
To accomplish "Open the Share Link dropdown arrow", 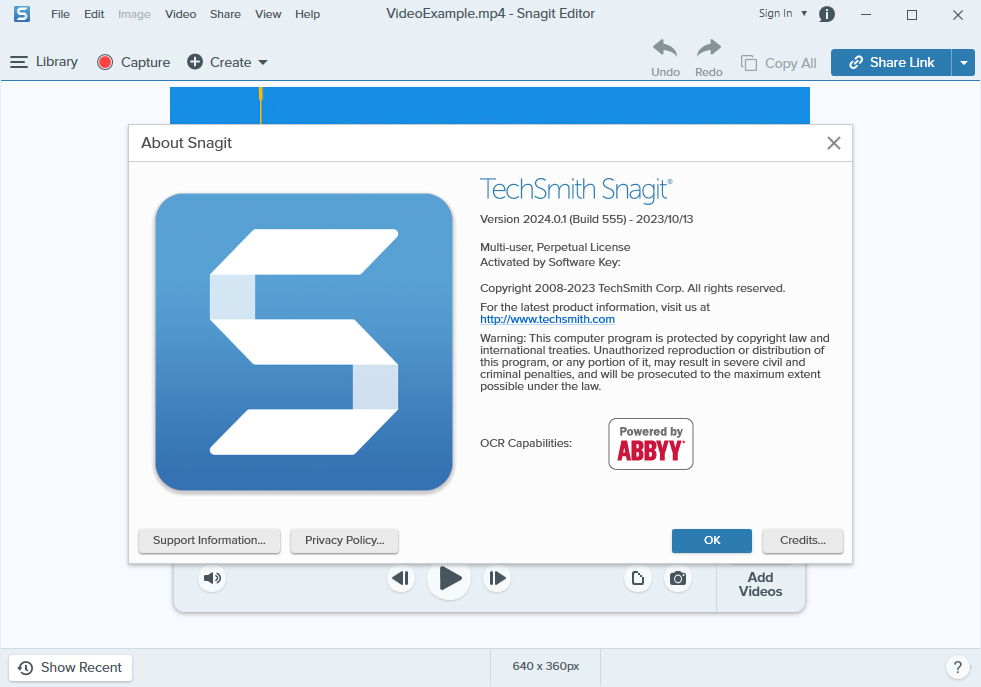I will [963, 62].
